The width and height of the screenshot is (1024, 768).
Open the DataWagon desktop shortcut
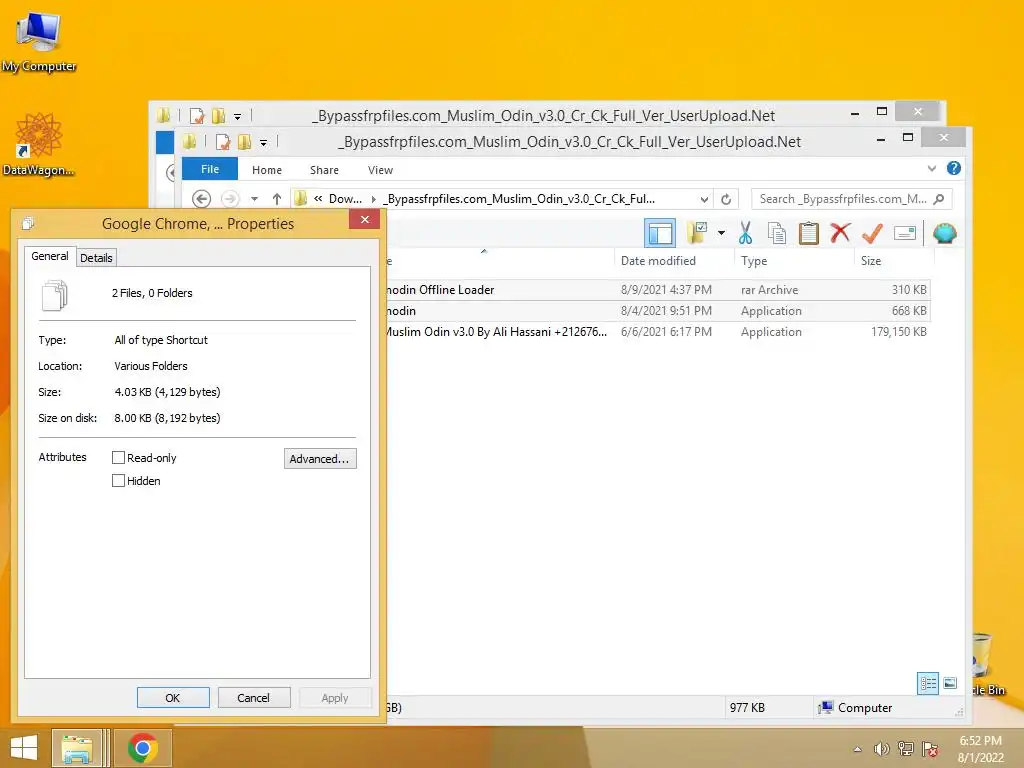[x=39, y=145]
